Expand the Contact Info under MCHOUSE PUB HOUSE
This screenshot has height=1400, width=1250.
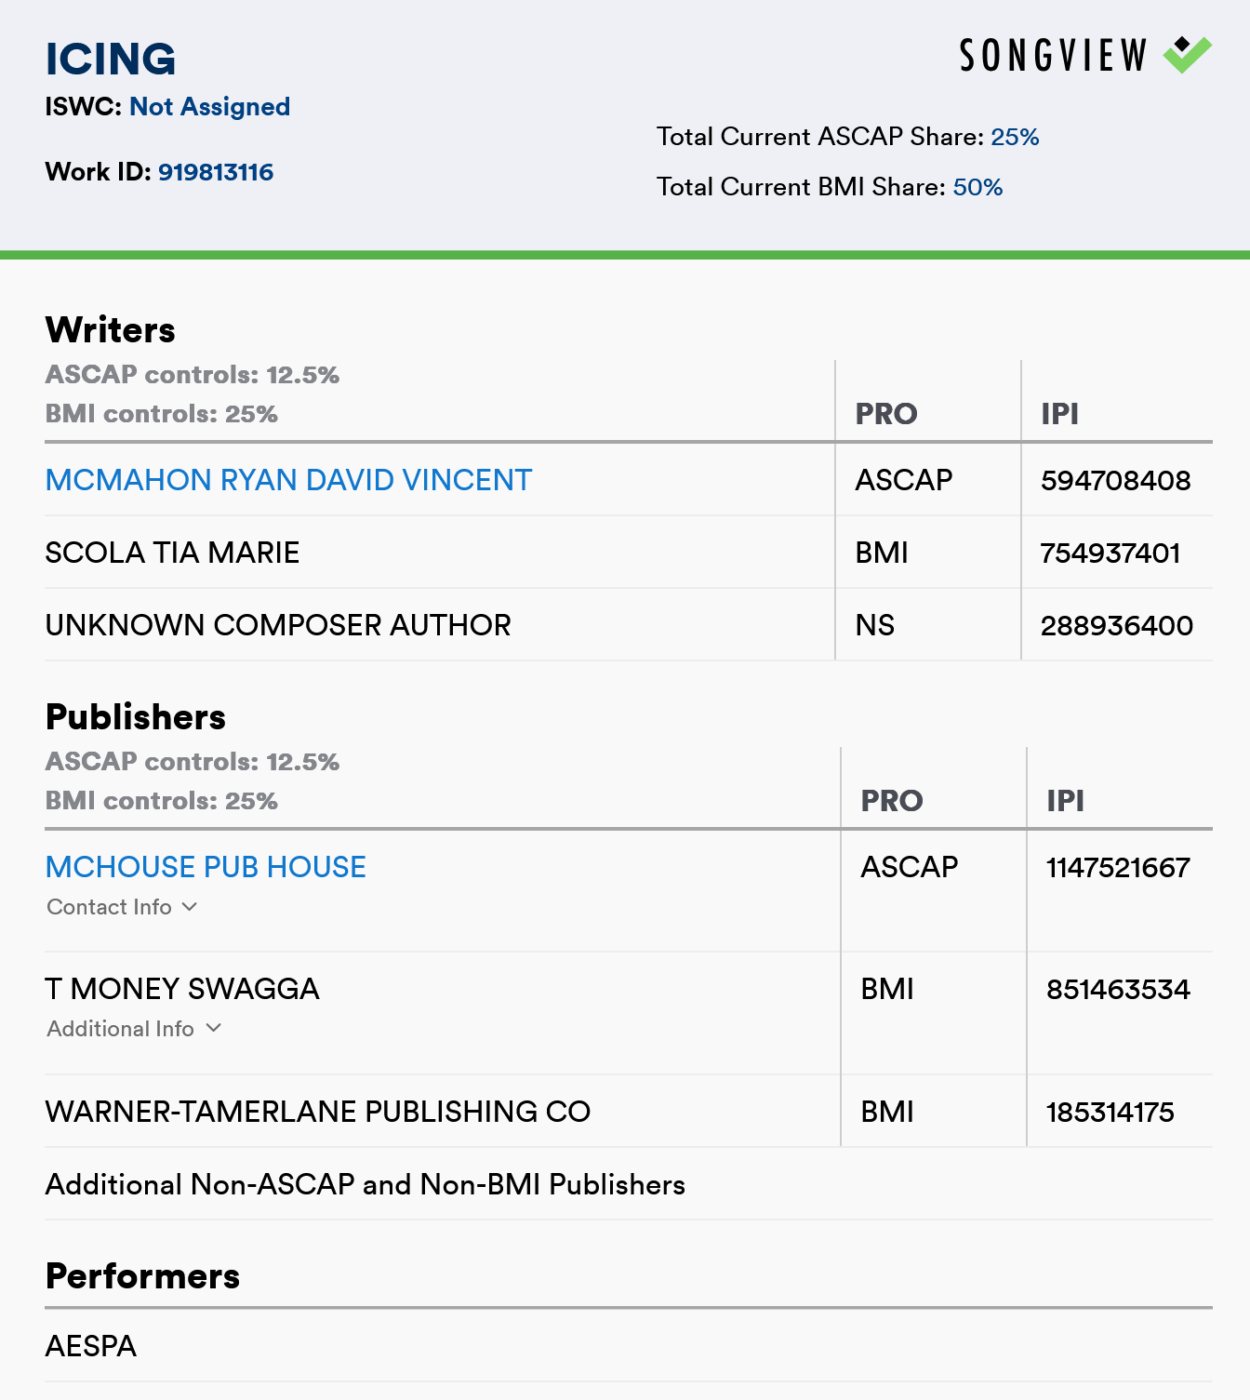pos(120,907)
